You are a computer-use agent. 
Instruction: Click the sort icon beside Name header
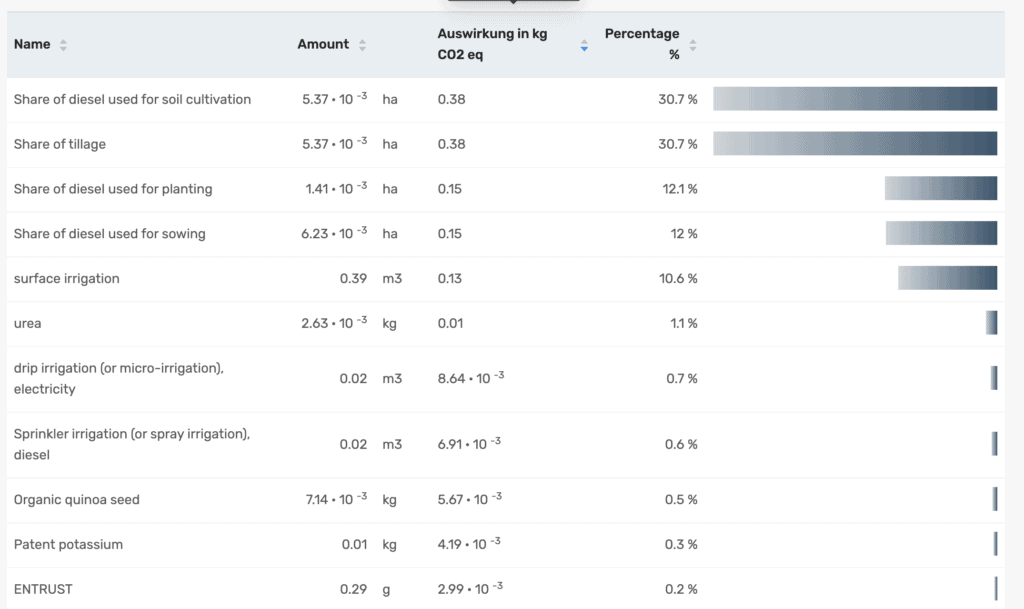[x=63, y=45]
